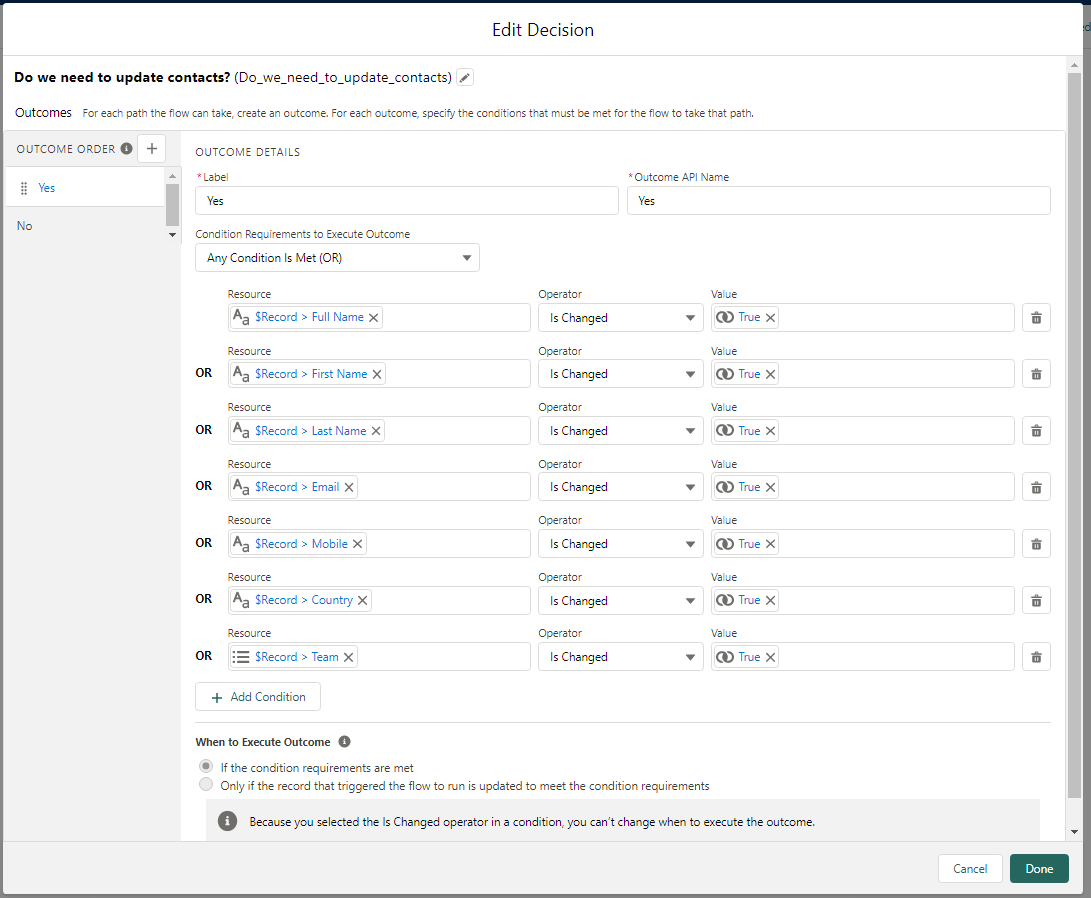Clear True value in Country row
The image size is (1091, 898).
pos(771,600)
